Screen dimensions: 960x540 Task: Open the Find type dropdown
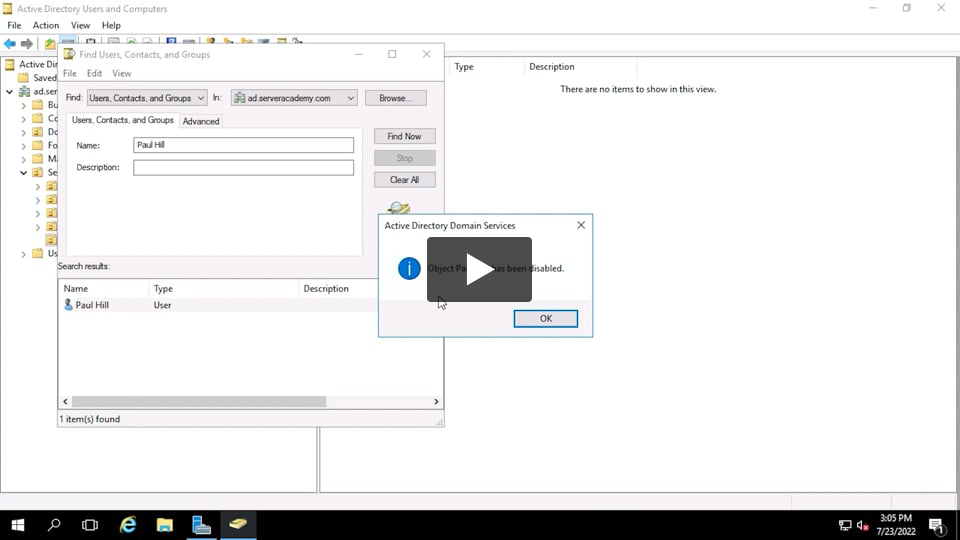147,98
